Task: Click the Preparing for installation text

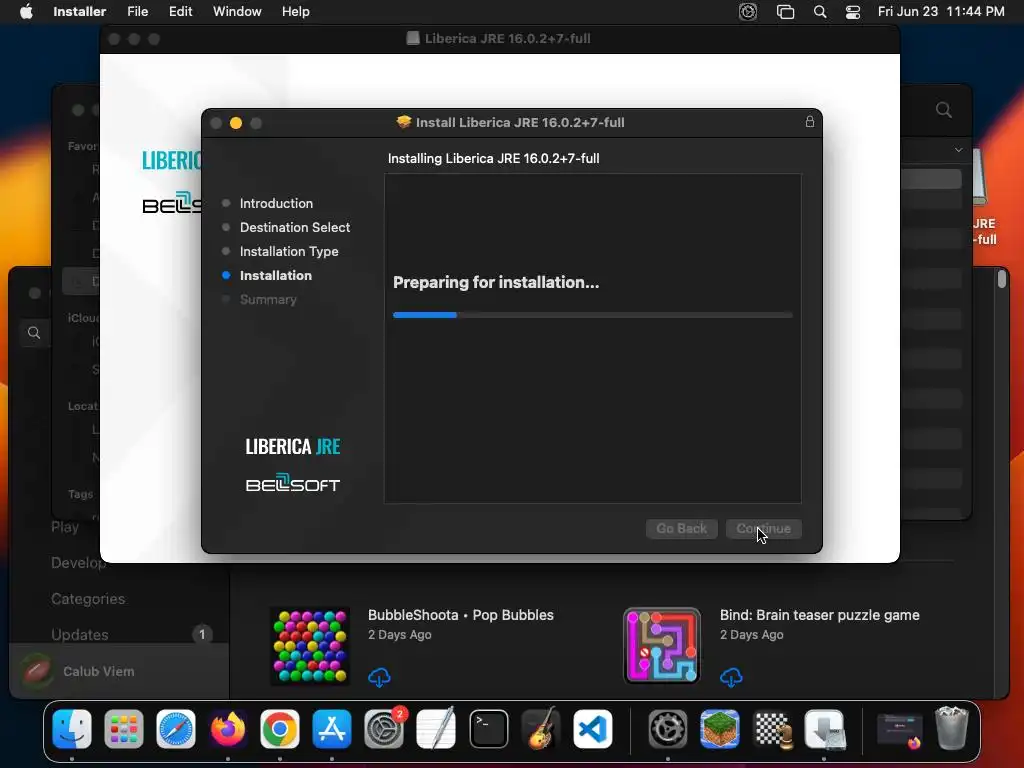Action: point(496,282)
